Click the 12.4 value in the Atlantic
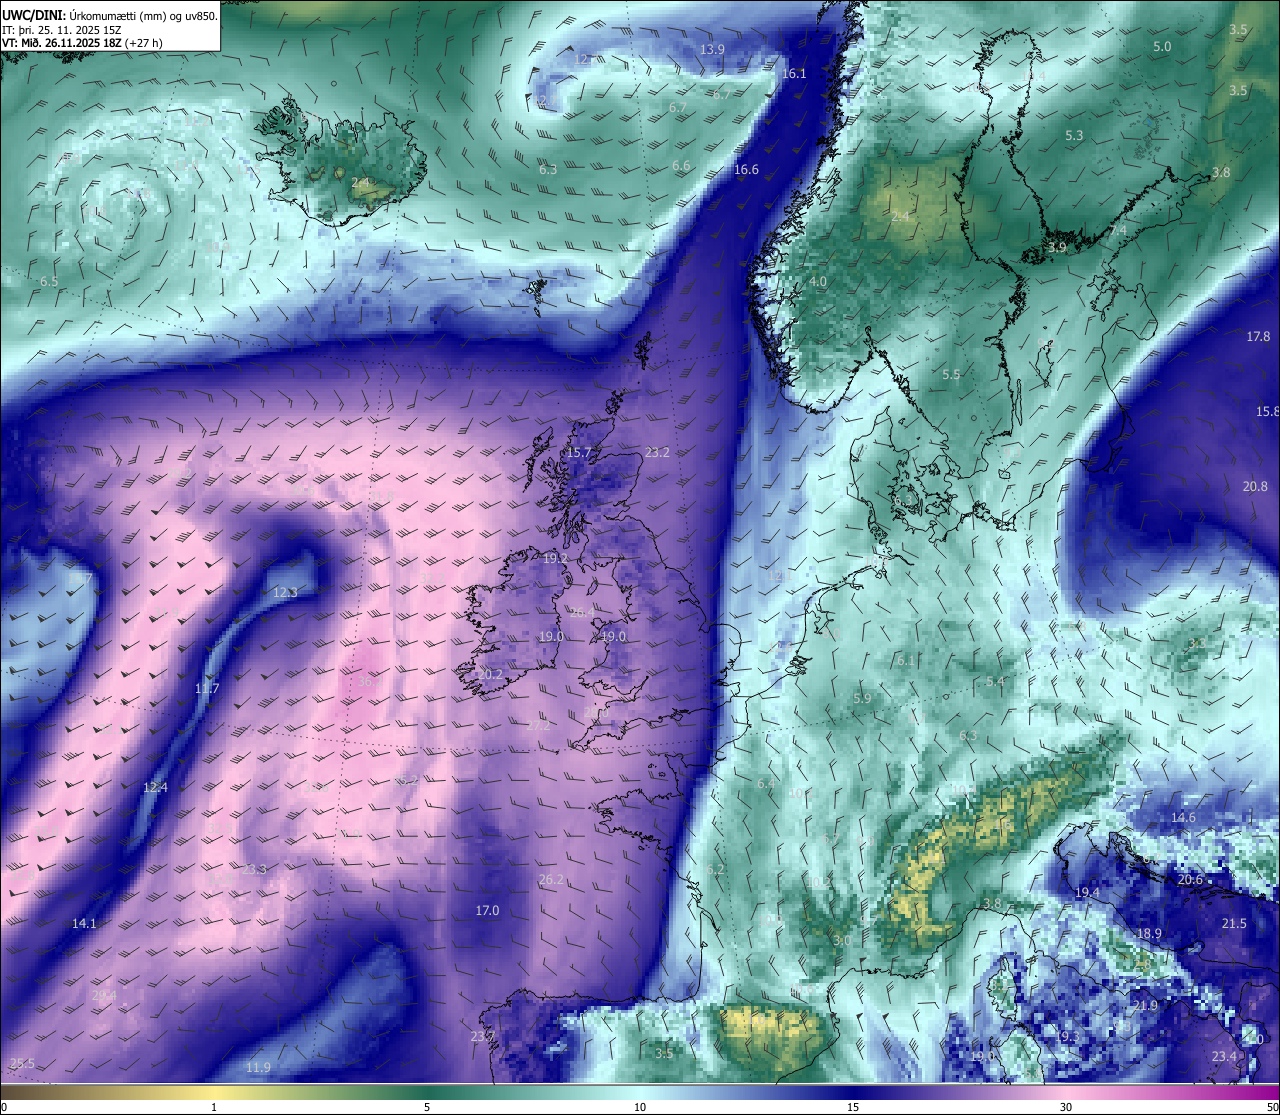Viewport: 1280px width, 1115px height. tap(155, 788)
